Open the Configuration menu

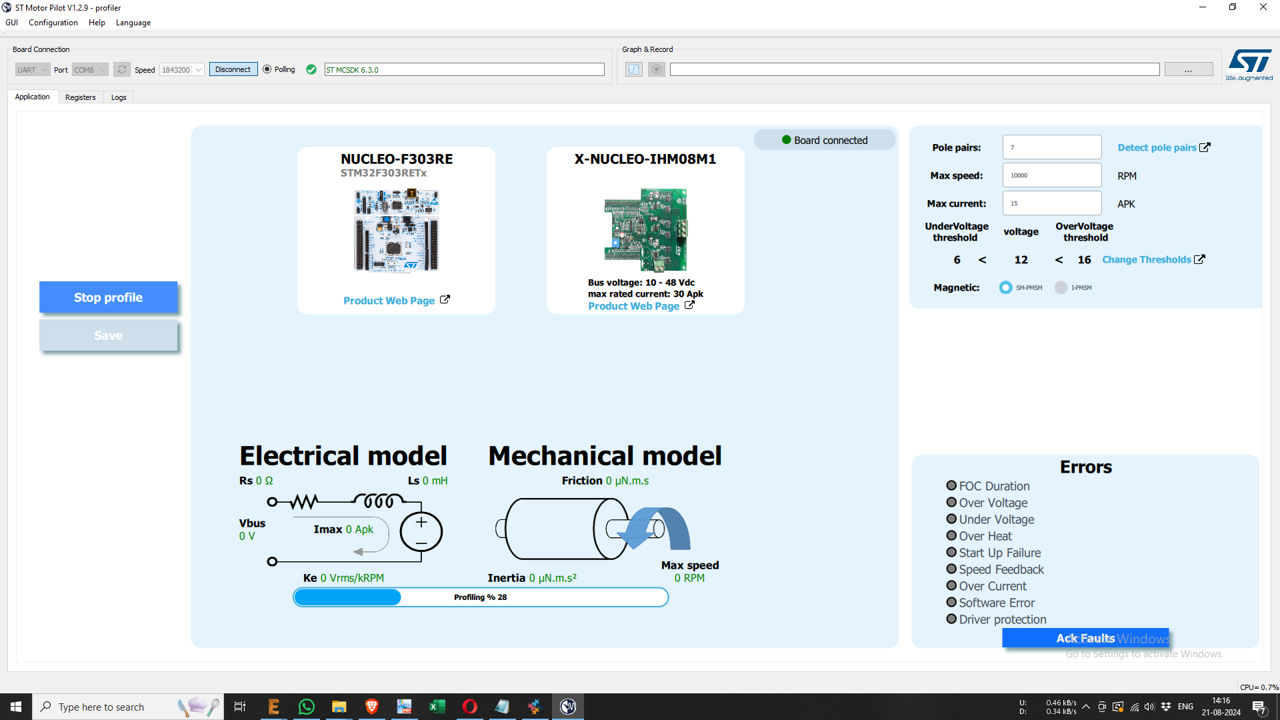click(53, 22)
